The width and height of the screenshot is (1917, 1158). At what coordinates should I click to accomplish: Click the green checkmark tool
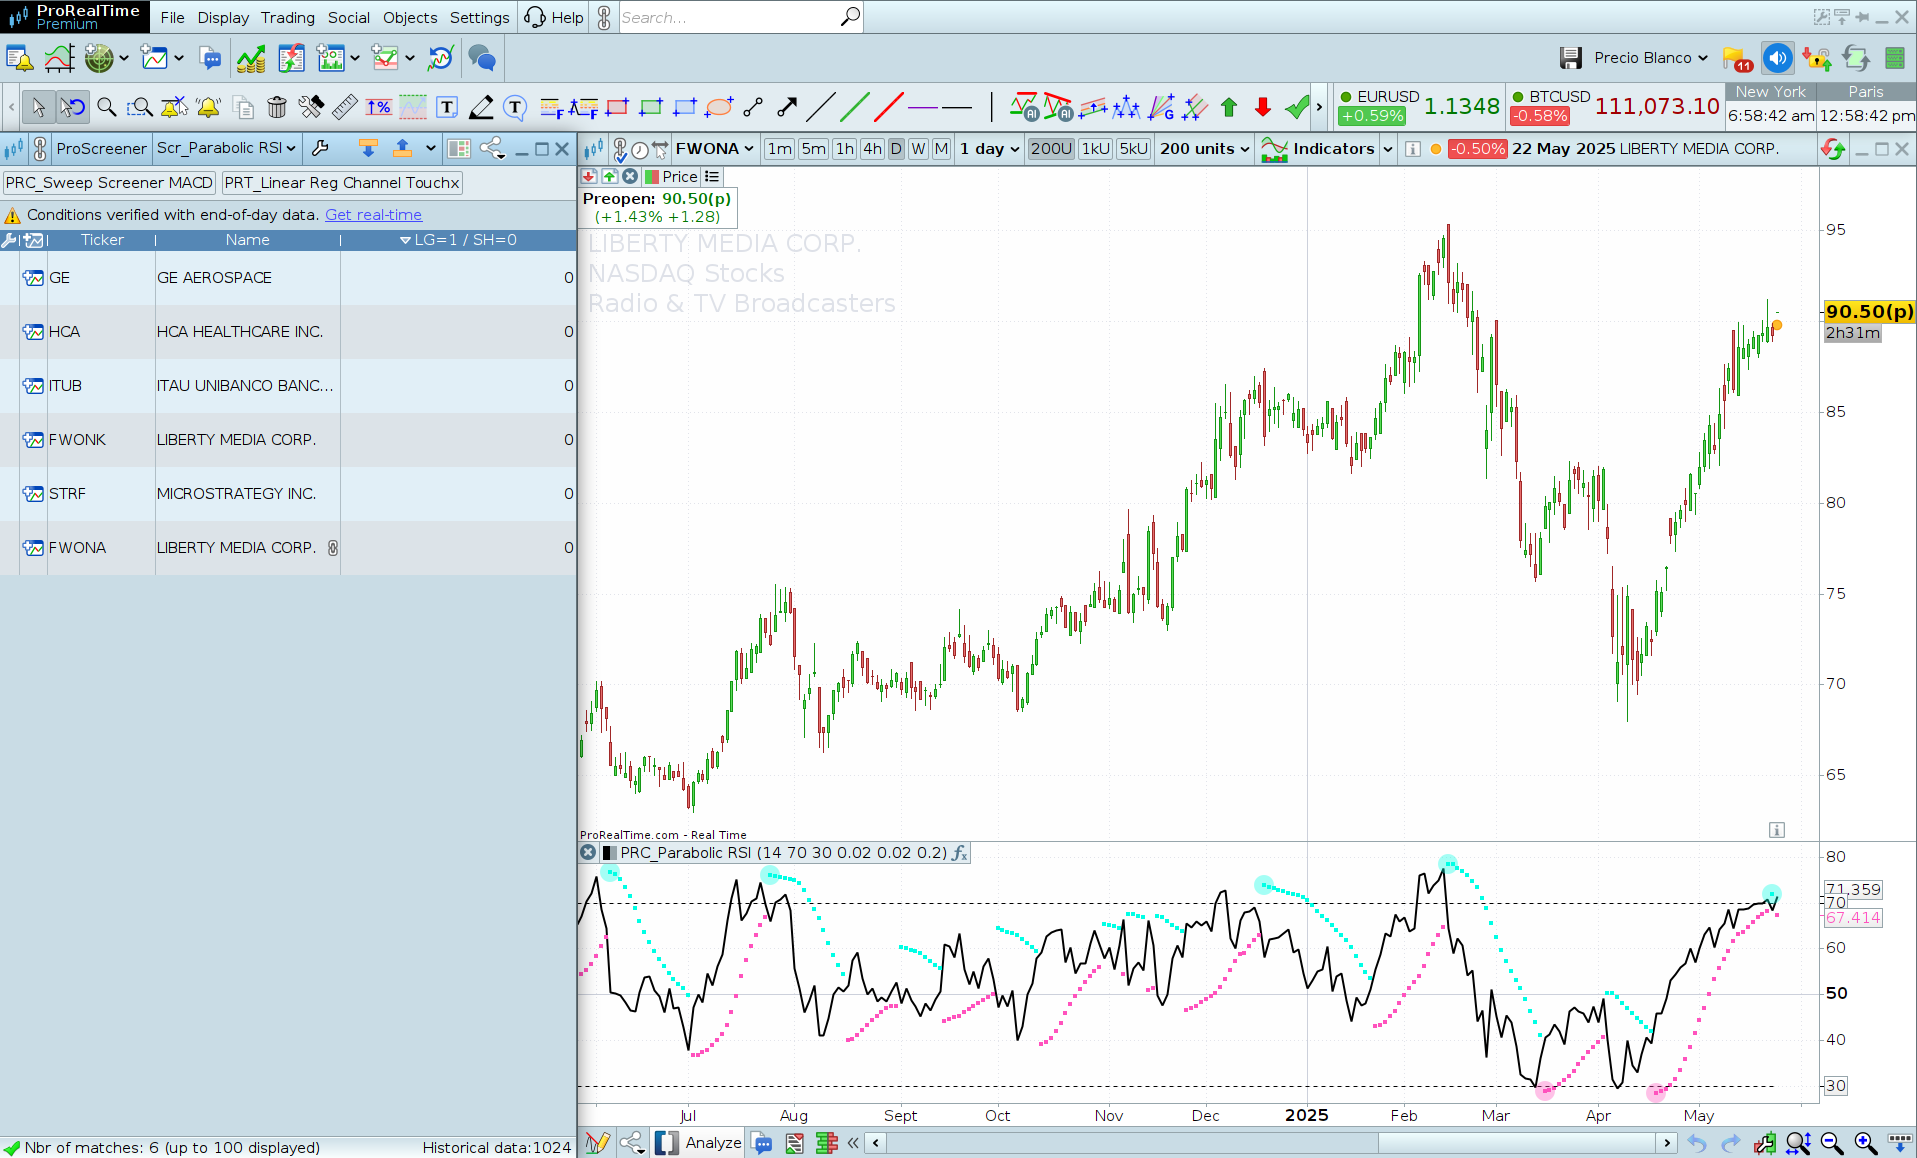pyautogui.click(x=1297, y=107)
